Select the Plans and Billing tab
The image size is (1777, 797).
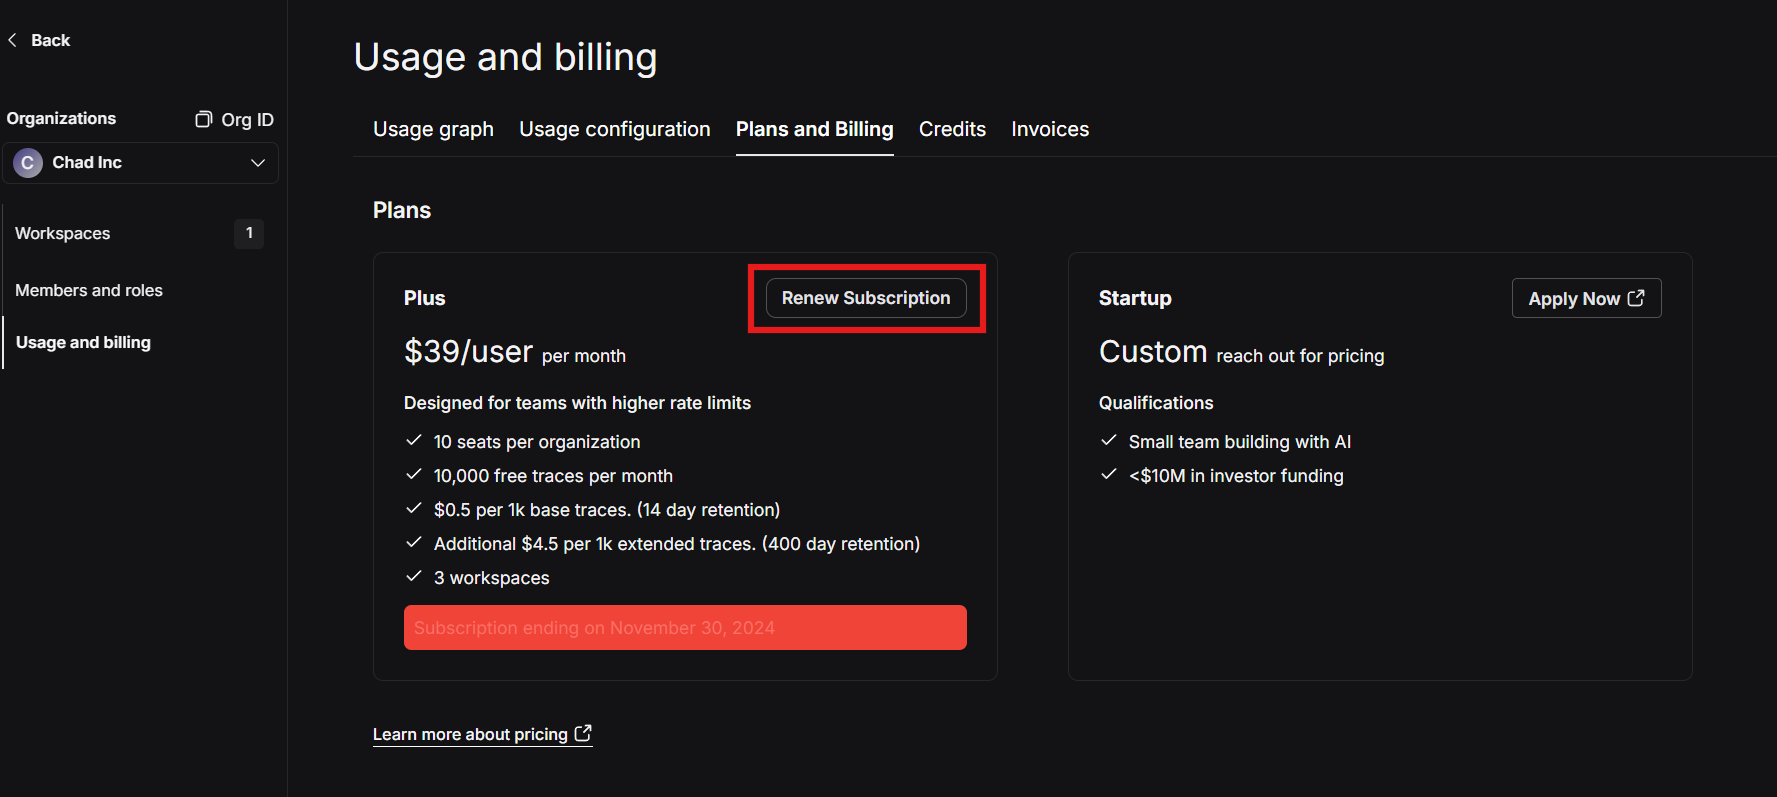coord(815,129)
